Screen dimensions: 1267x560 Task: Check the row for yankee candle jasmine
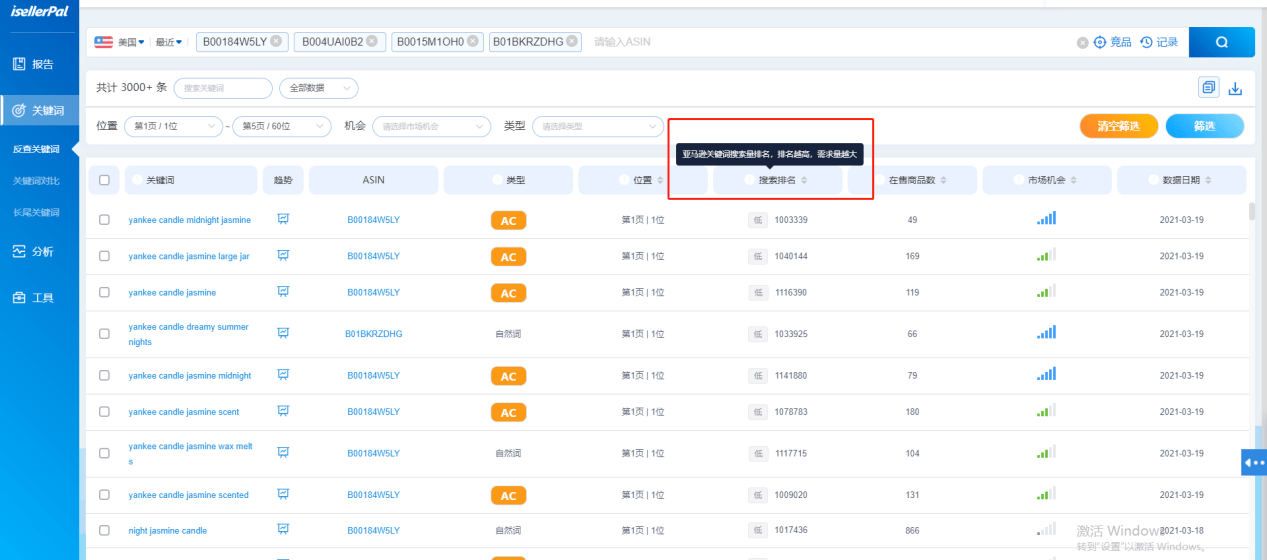point(104,293)
